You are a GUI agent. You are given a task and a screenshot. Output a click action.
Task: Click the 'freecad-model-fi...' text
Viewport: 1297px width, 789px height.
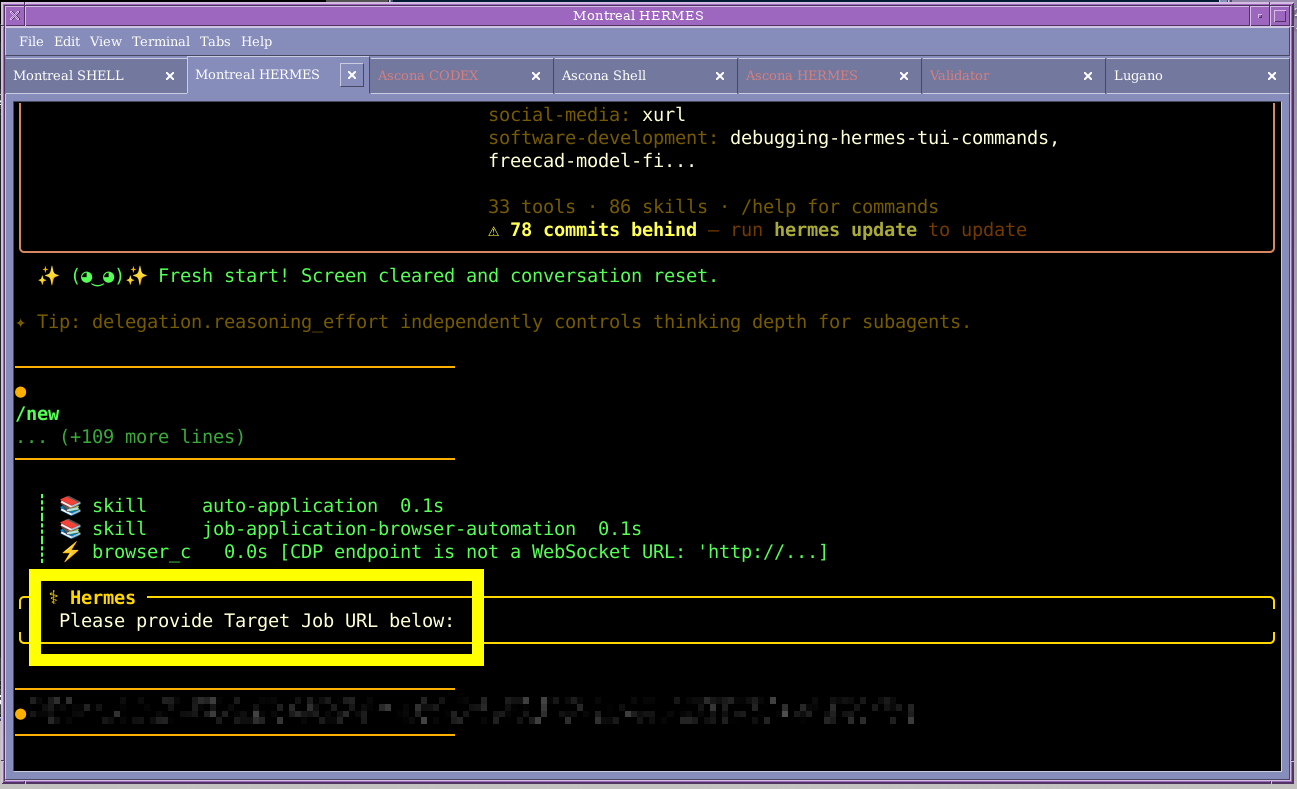pyautogui.click(x=592, y=161)
